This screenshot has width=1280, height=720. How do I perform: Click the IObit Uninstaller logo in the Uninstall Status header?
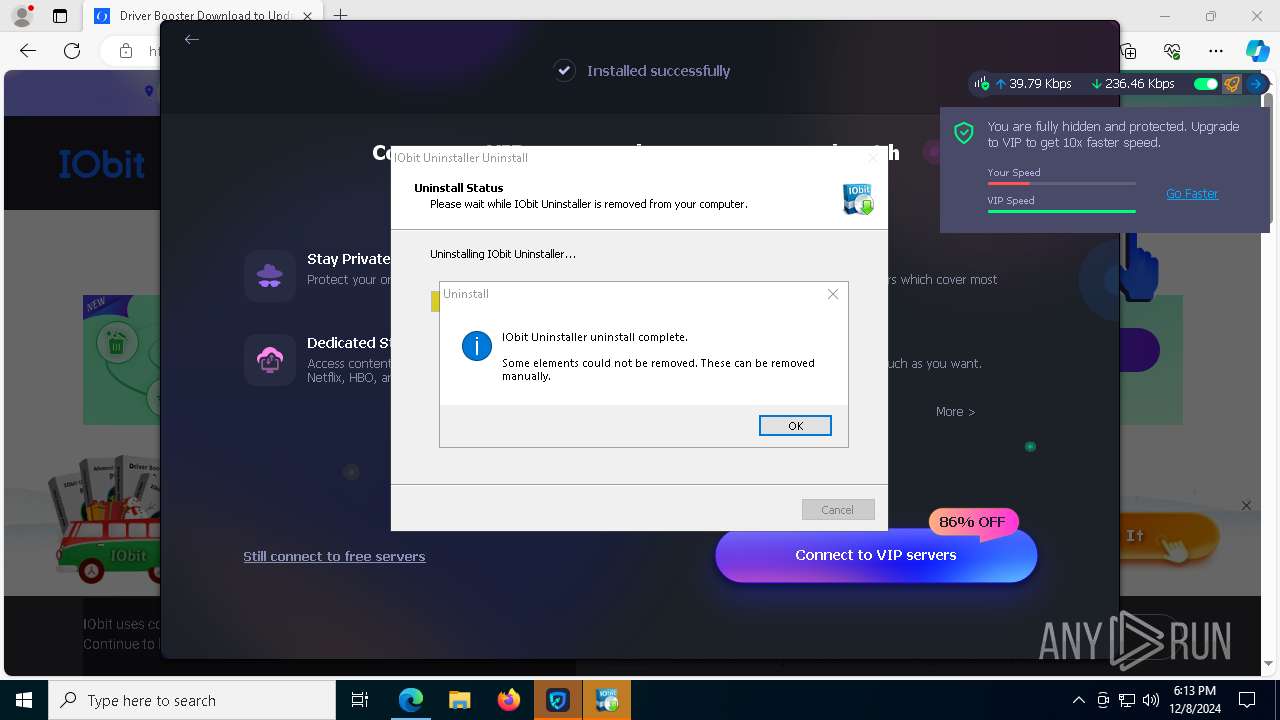(x=858, y=199)
